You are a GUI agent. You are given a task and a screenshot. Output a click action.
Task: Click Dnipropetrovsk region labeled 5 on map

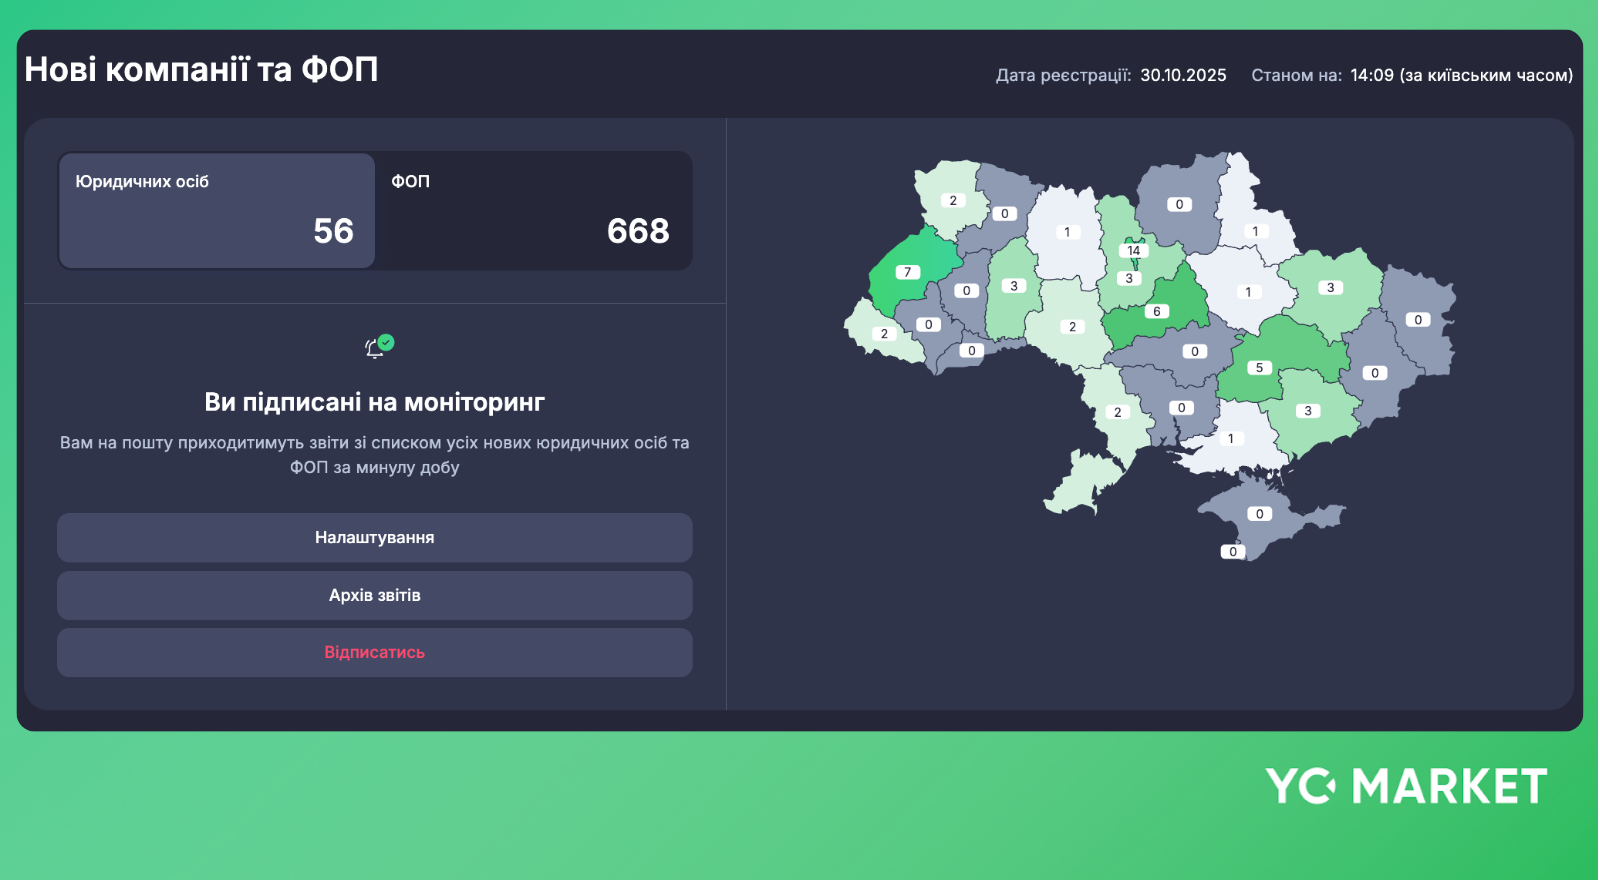coord(1259,368)
